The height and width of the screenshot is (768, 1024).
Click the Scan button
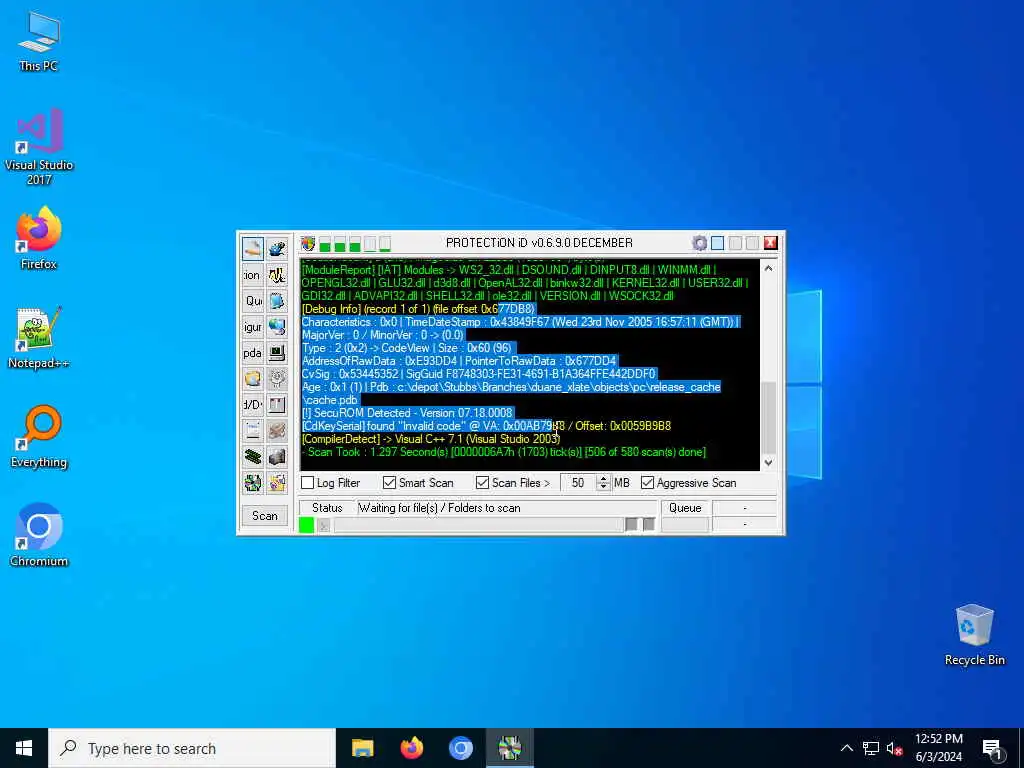coord(264,516)
